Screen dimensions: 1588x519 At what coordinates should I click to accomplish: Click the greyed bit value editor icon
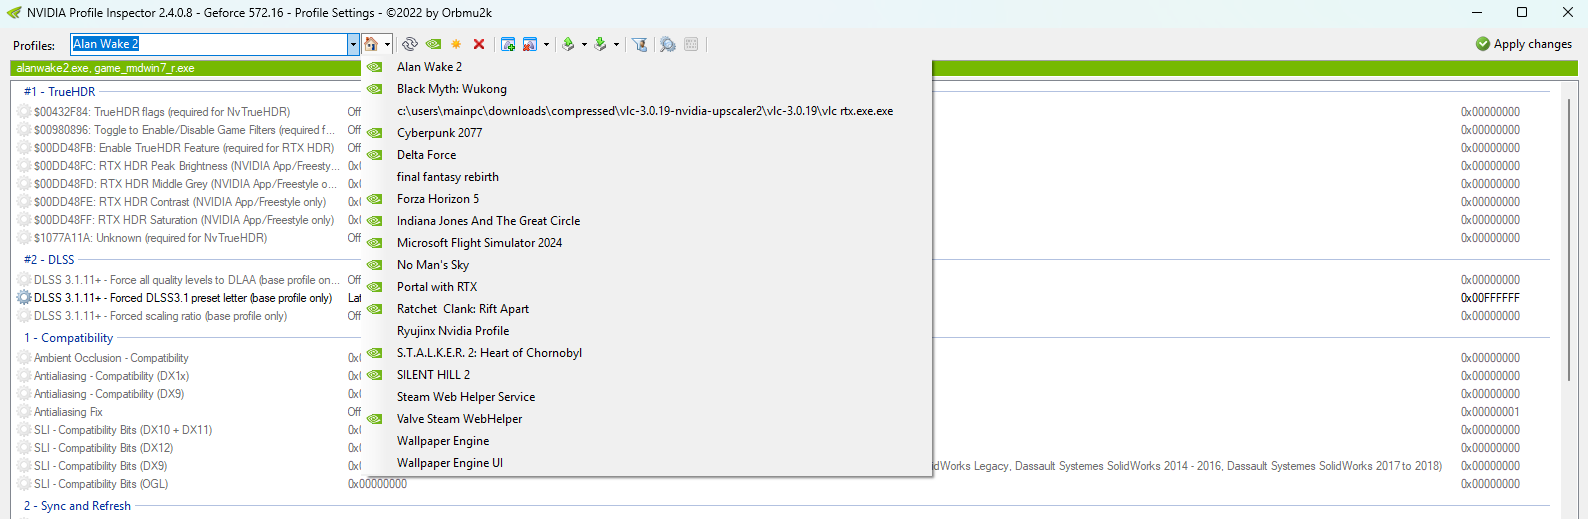tap(691, 44)
